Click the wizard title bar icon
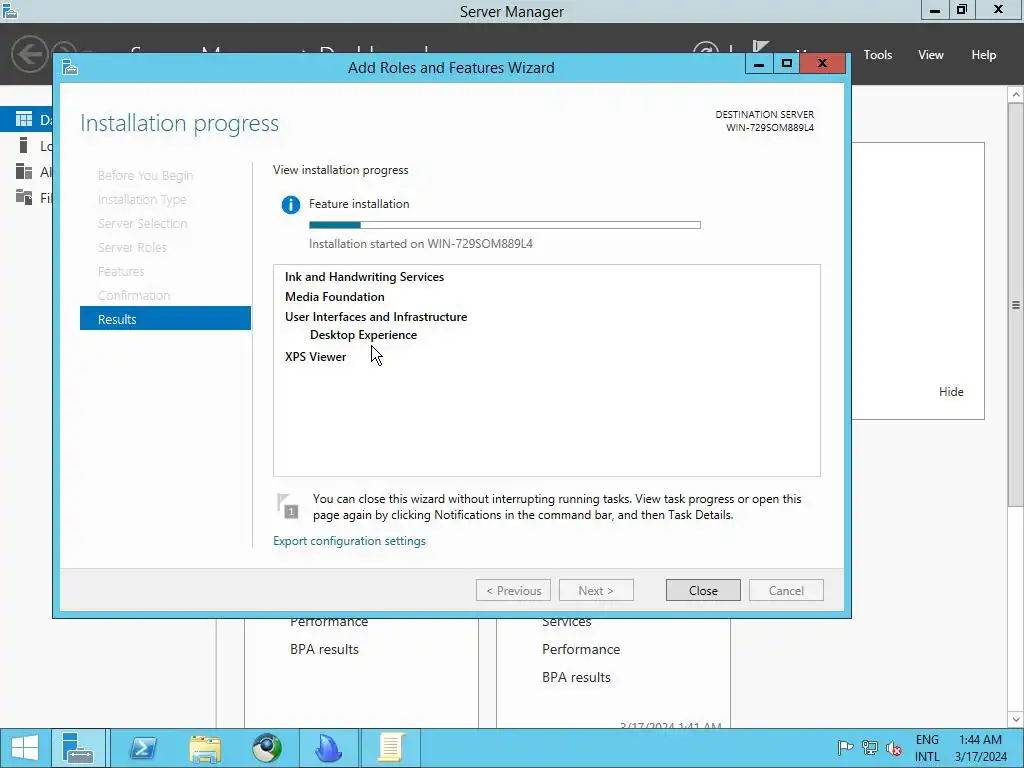 [x=71, y=67]
